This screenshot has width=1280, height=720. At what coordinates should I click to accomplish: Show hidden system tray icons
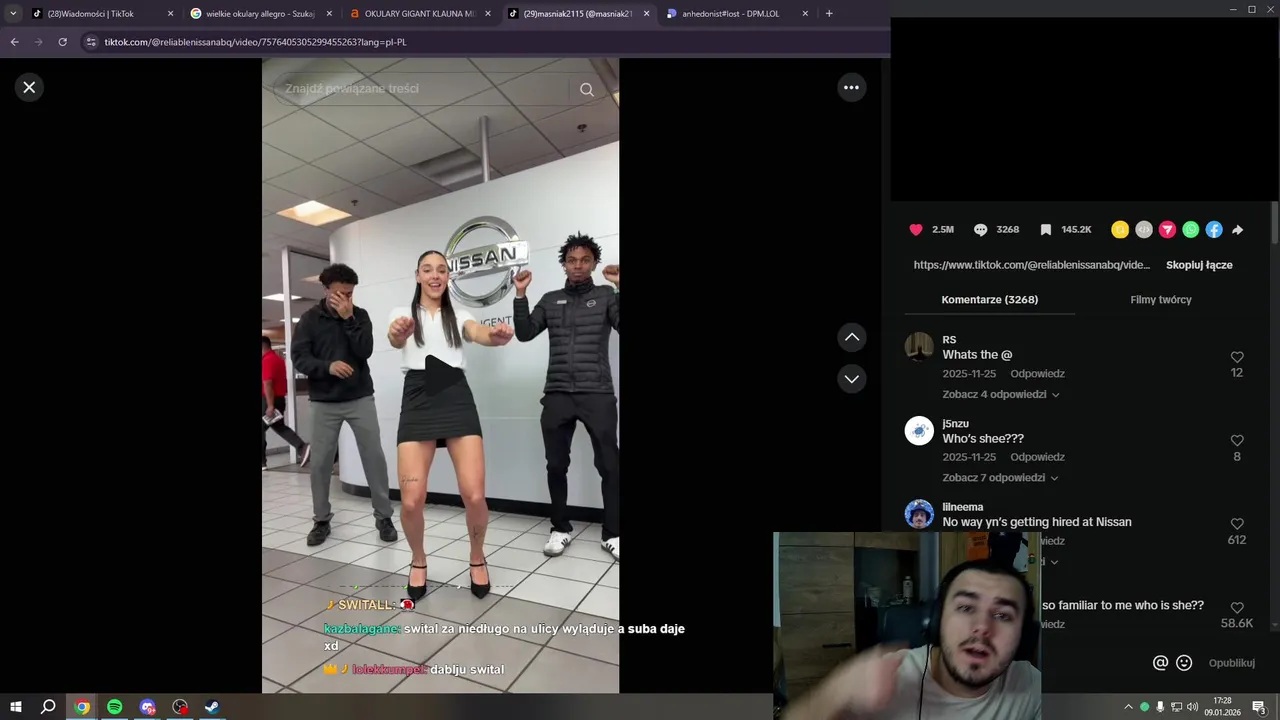pyautogui.click(x=1129, y=707)
